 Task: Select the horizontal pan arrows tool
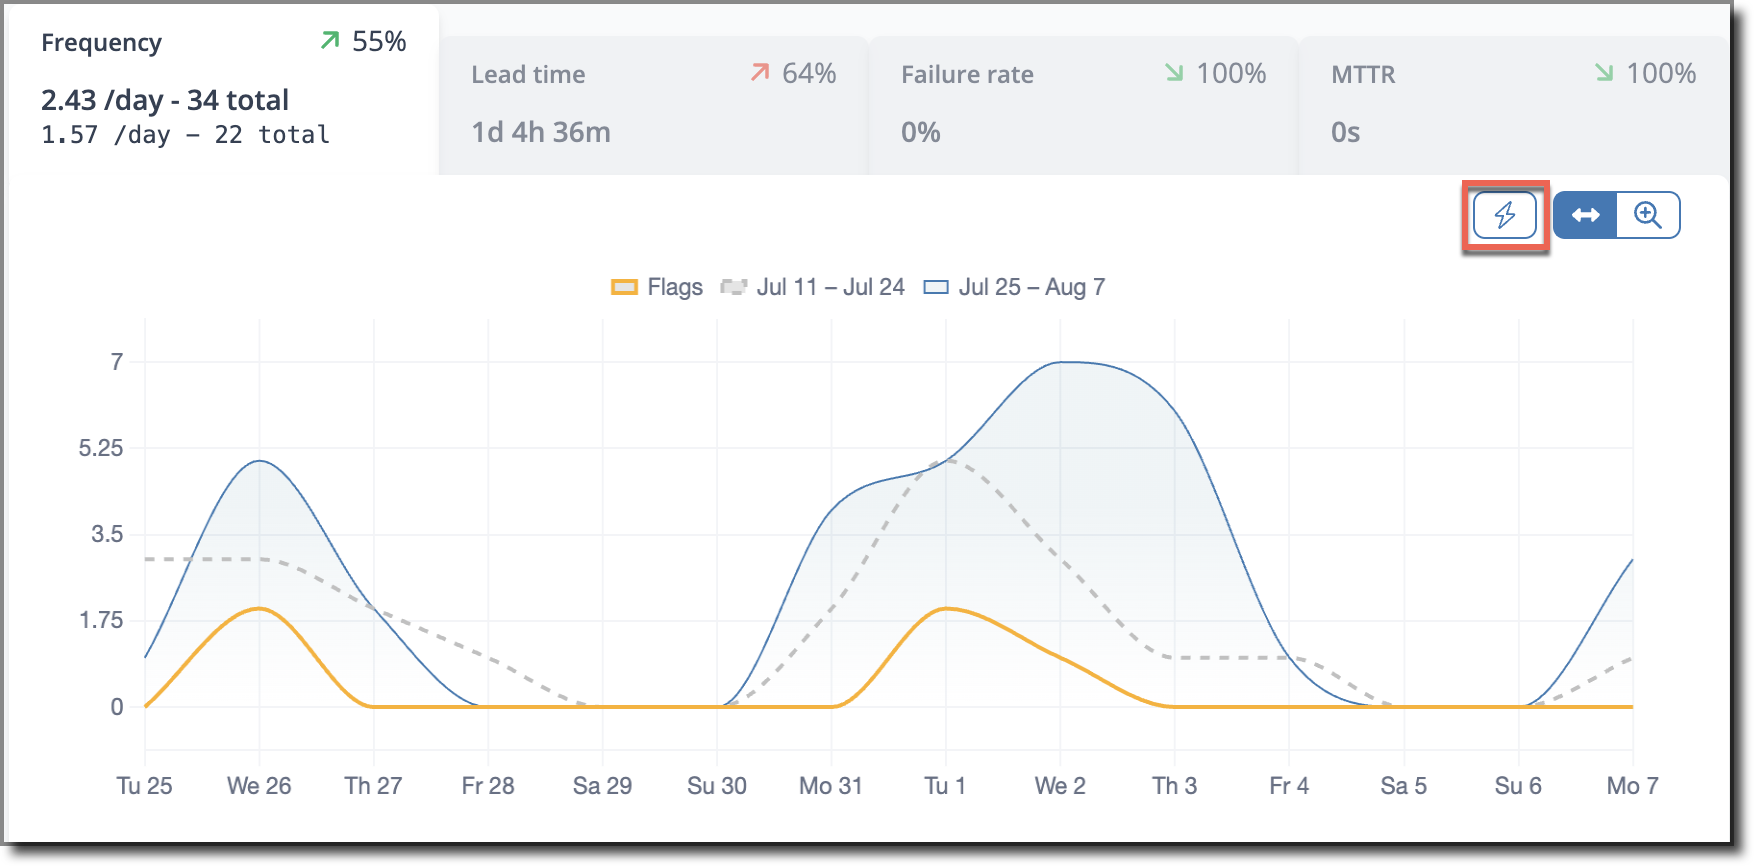click(1586, 215)
